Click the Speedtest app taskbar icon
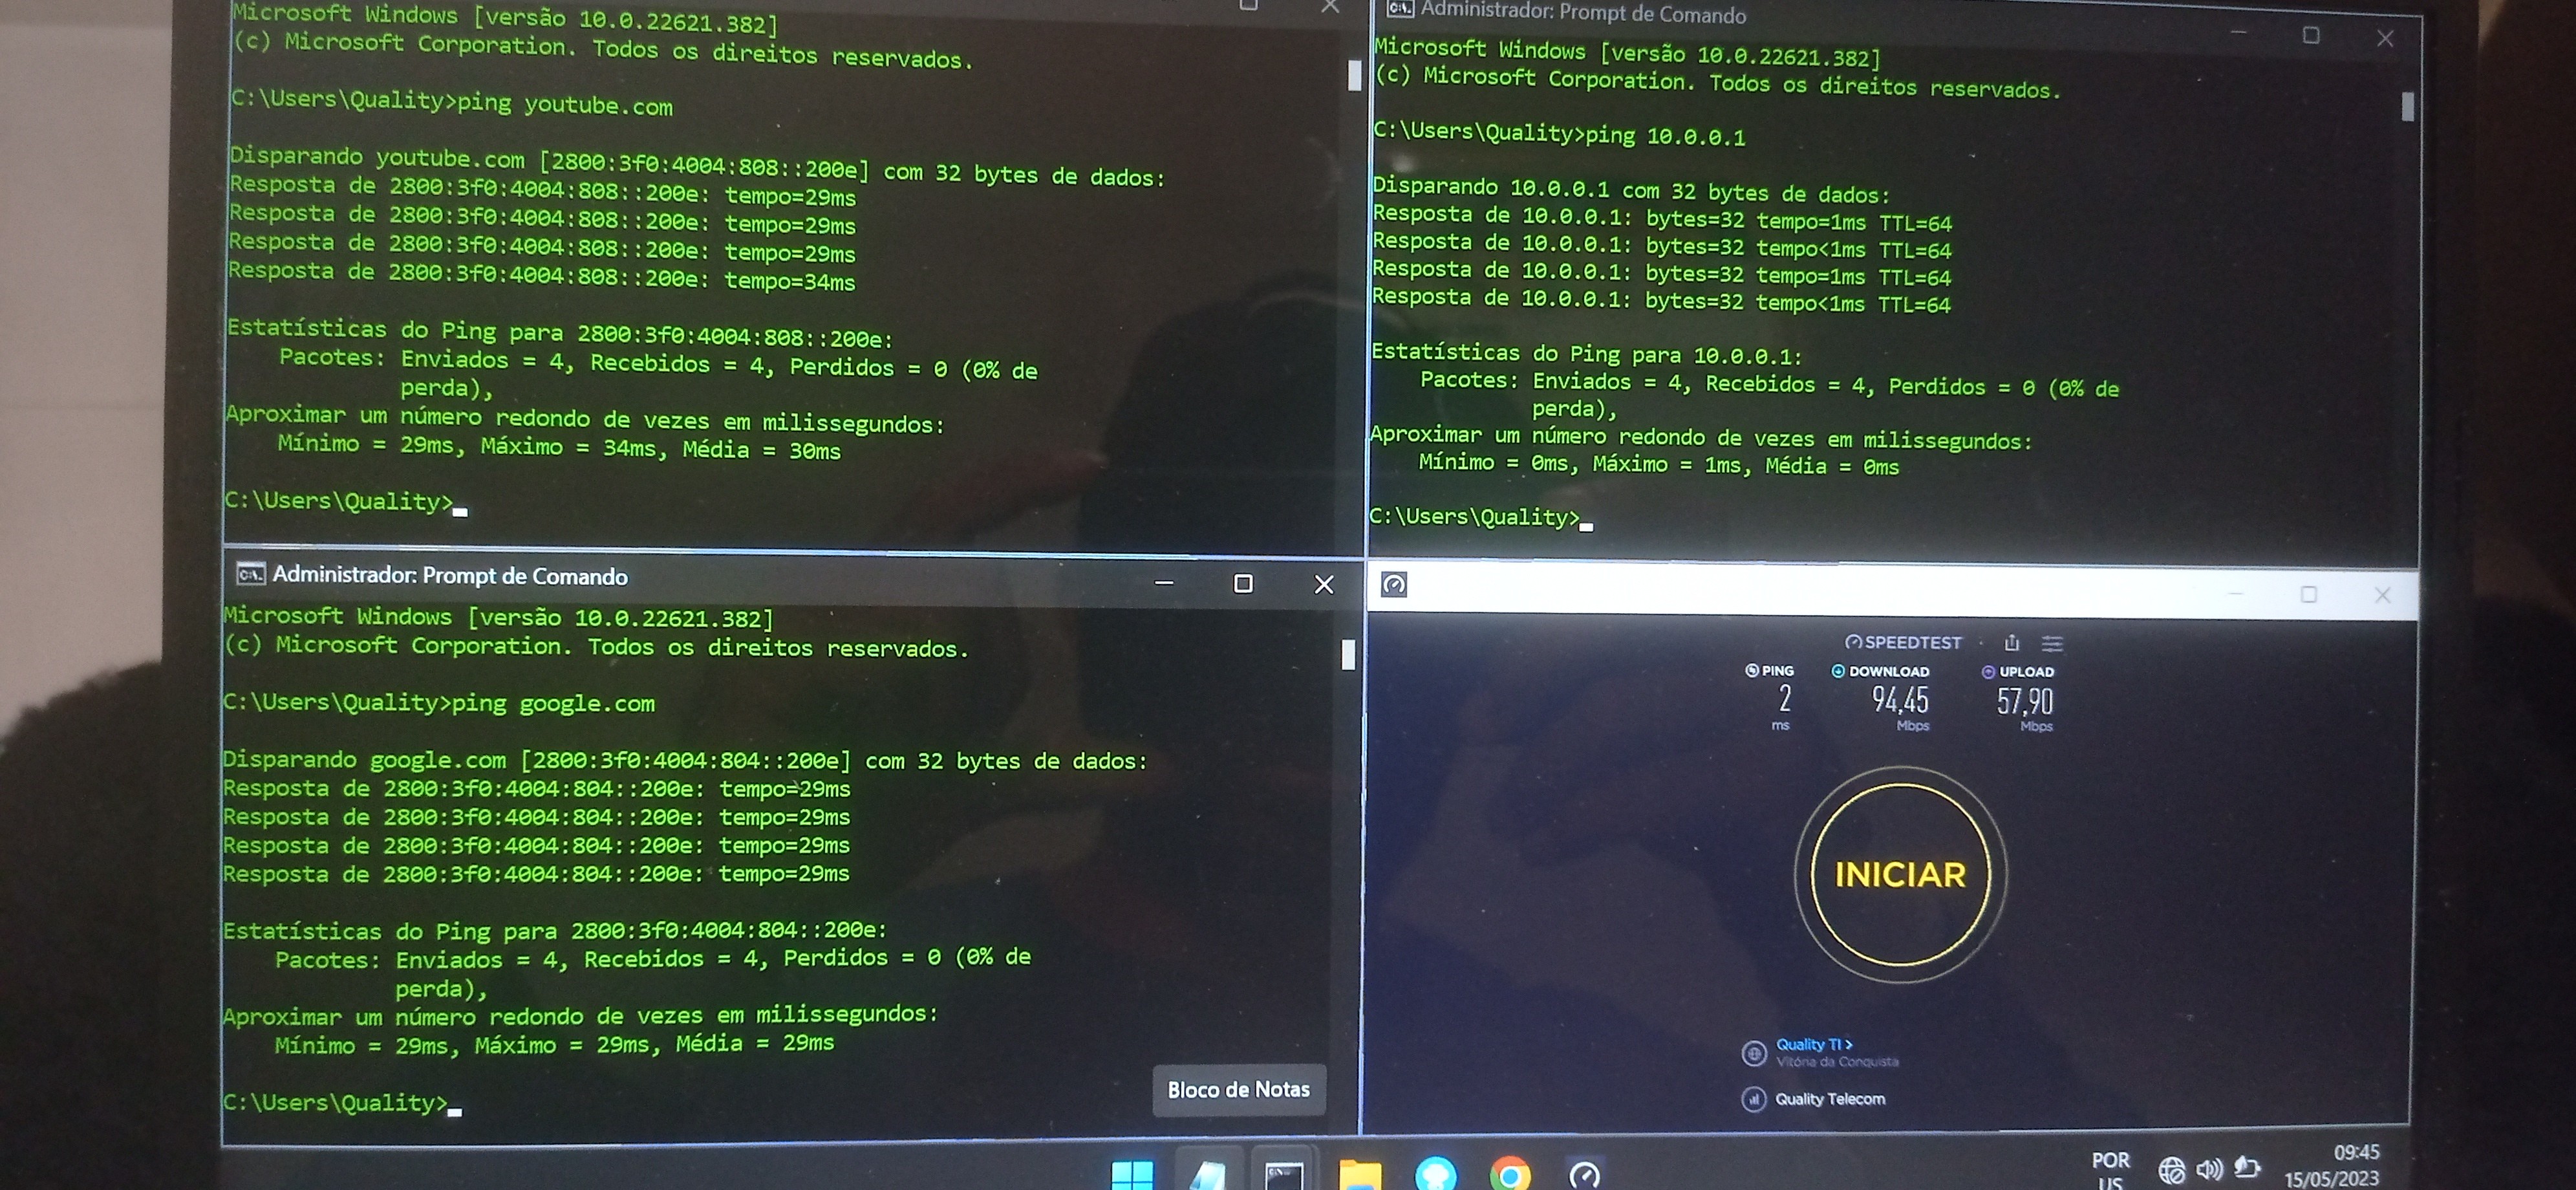Viewport: 2576px width, 1190px height. coord(1585,1175)
